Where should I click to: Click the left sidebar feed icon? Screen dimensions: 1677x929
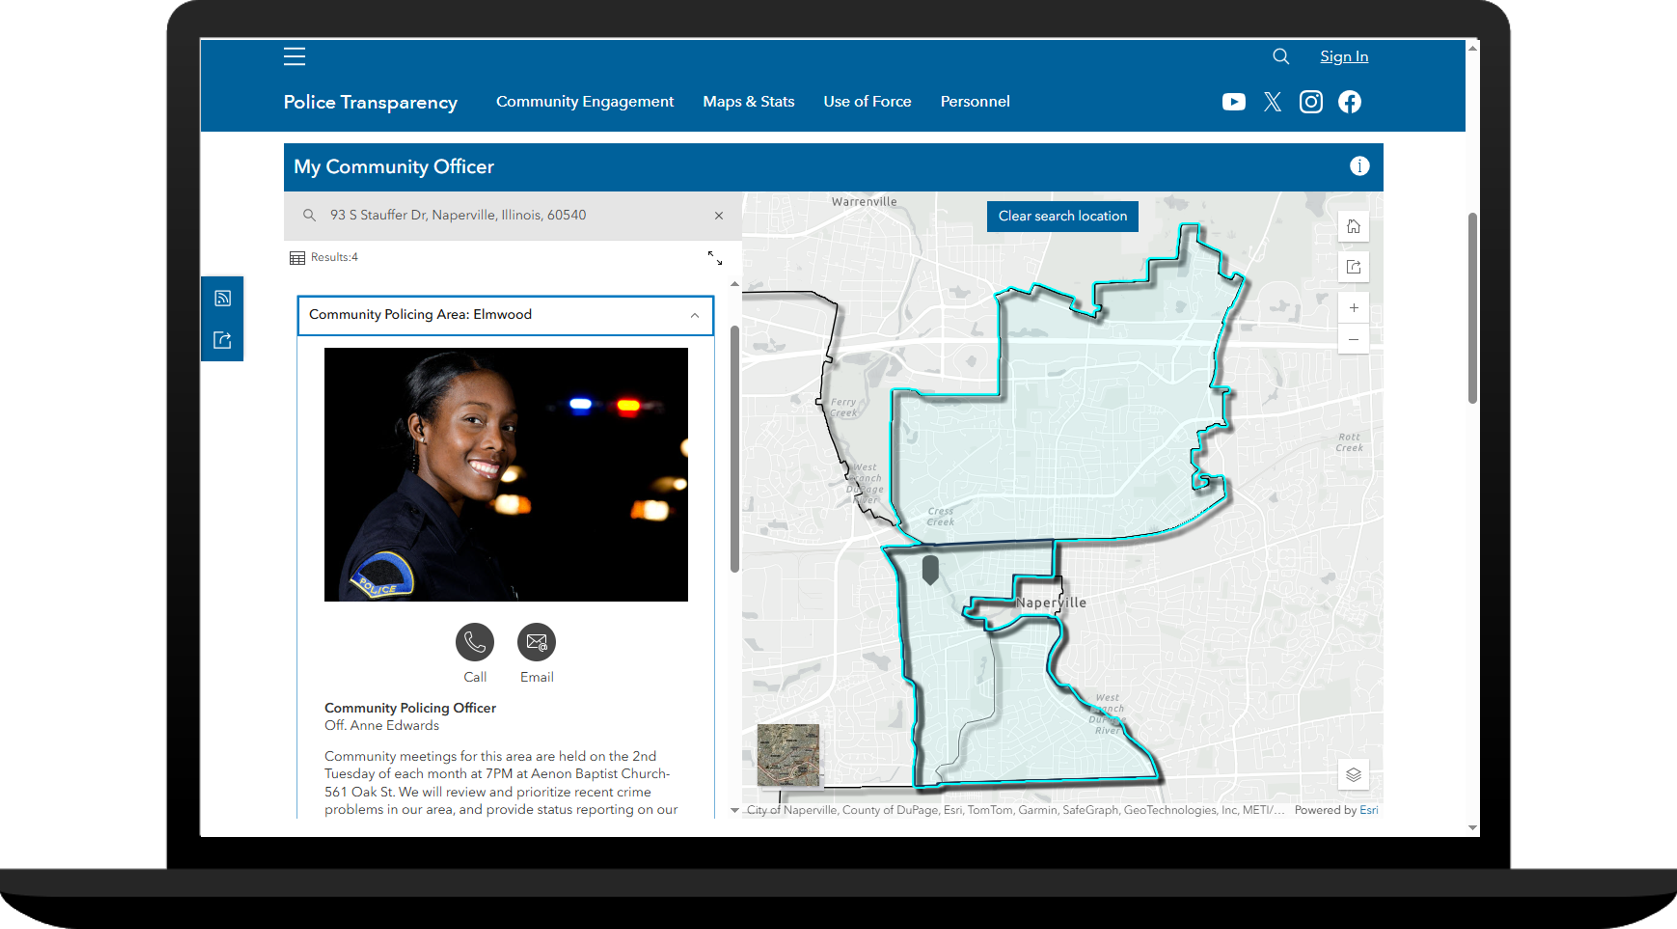point(222,298)
